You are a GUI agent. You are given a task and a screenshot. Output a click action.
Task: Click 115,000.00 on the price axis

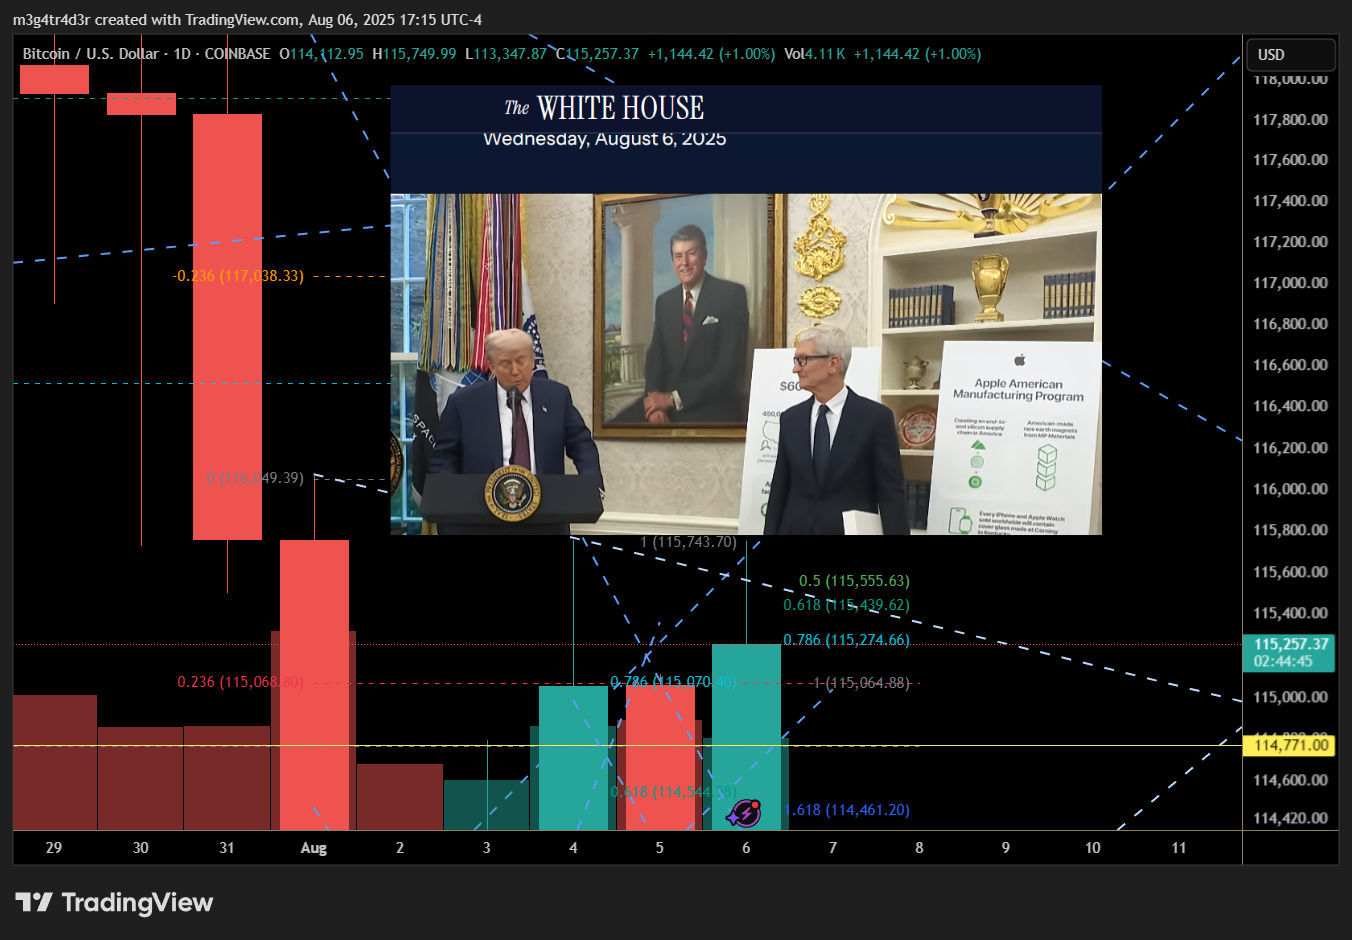[x=1291, y=697]
